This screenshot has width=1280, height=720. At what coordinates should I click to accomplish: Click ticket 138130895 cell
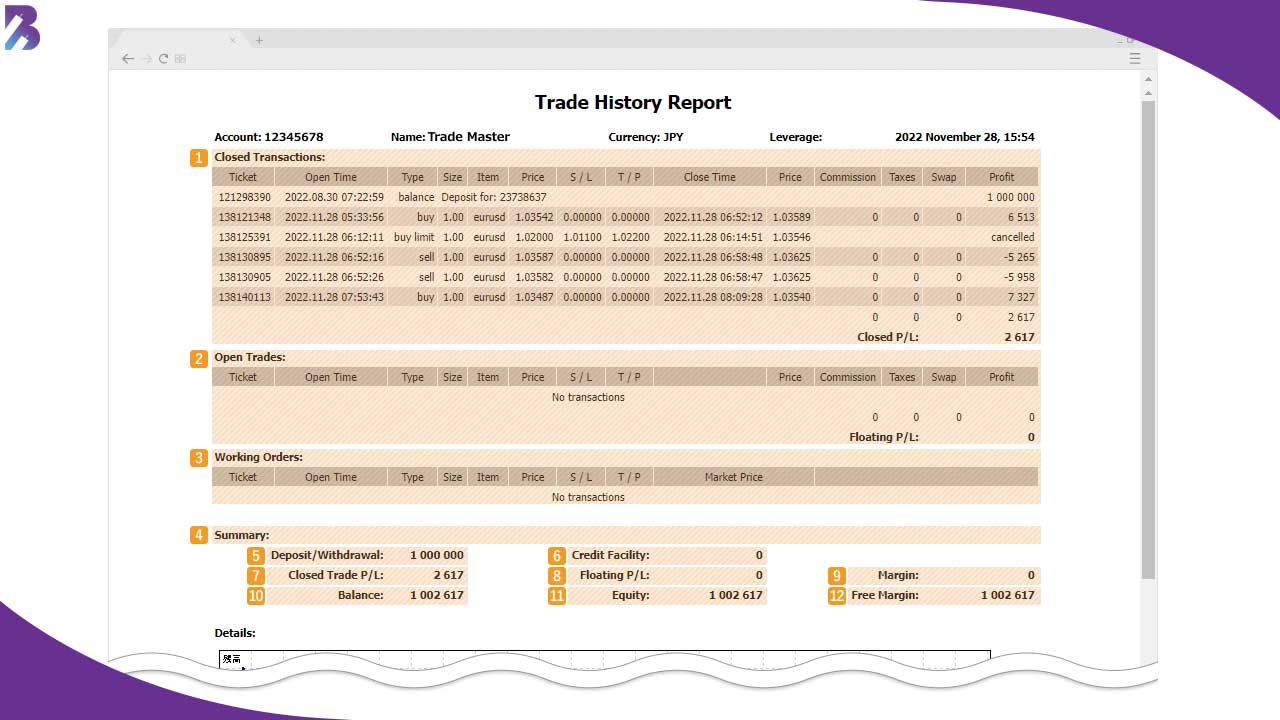[244, 257]
